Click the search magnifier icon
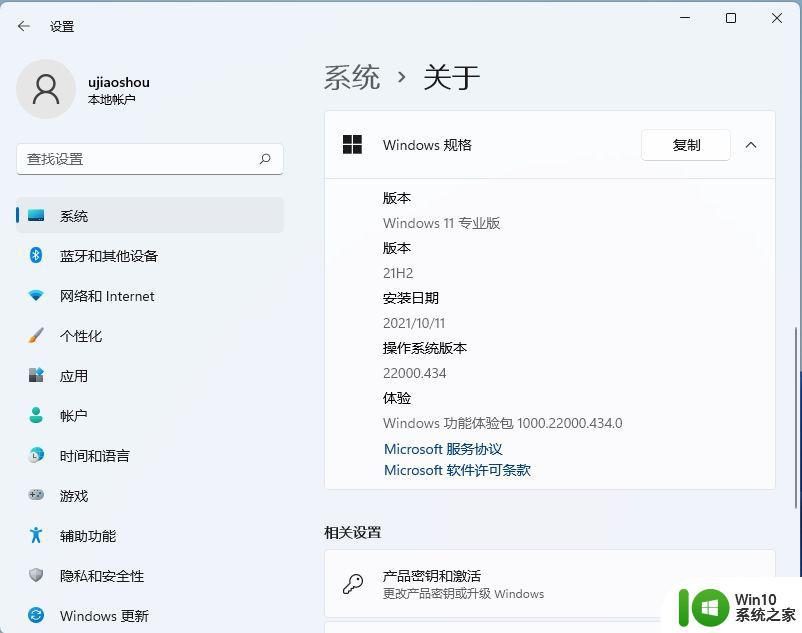802x633 pixels. 265,159
